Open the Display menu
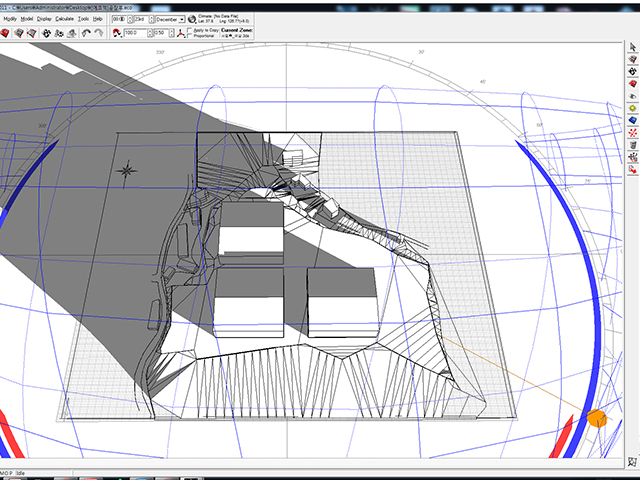640x480 pixels. (44, 19)
